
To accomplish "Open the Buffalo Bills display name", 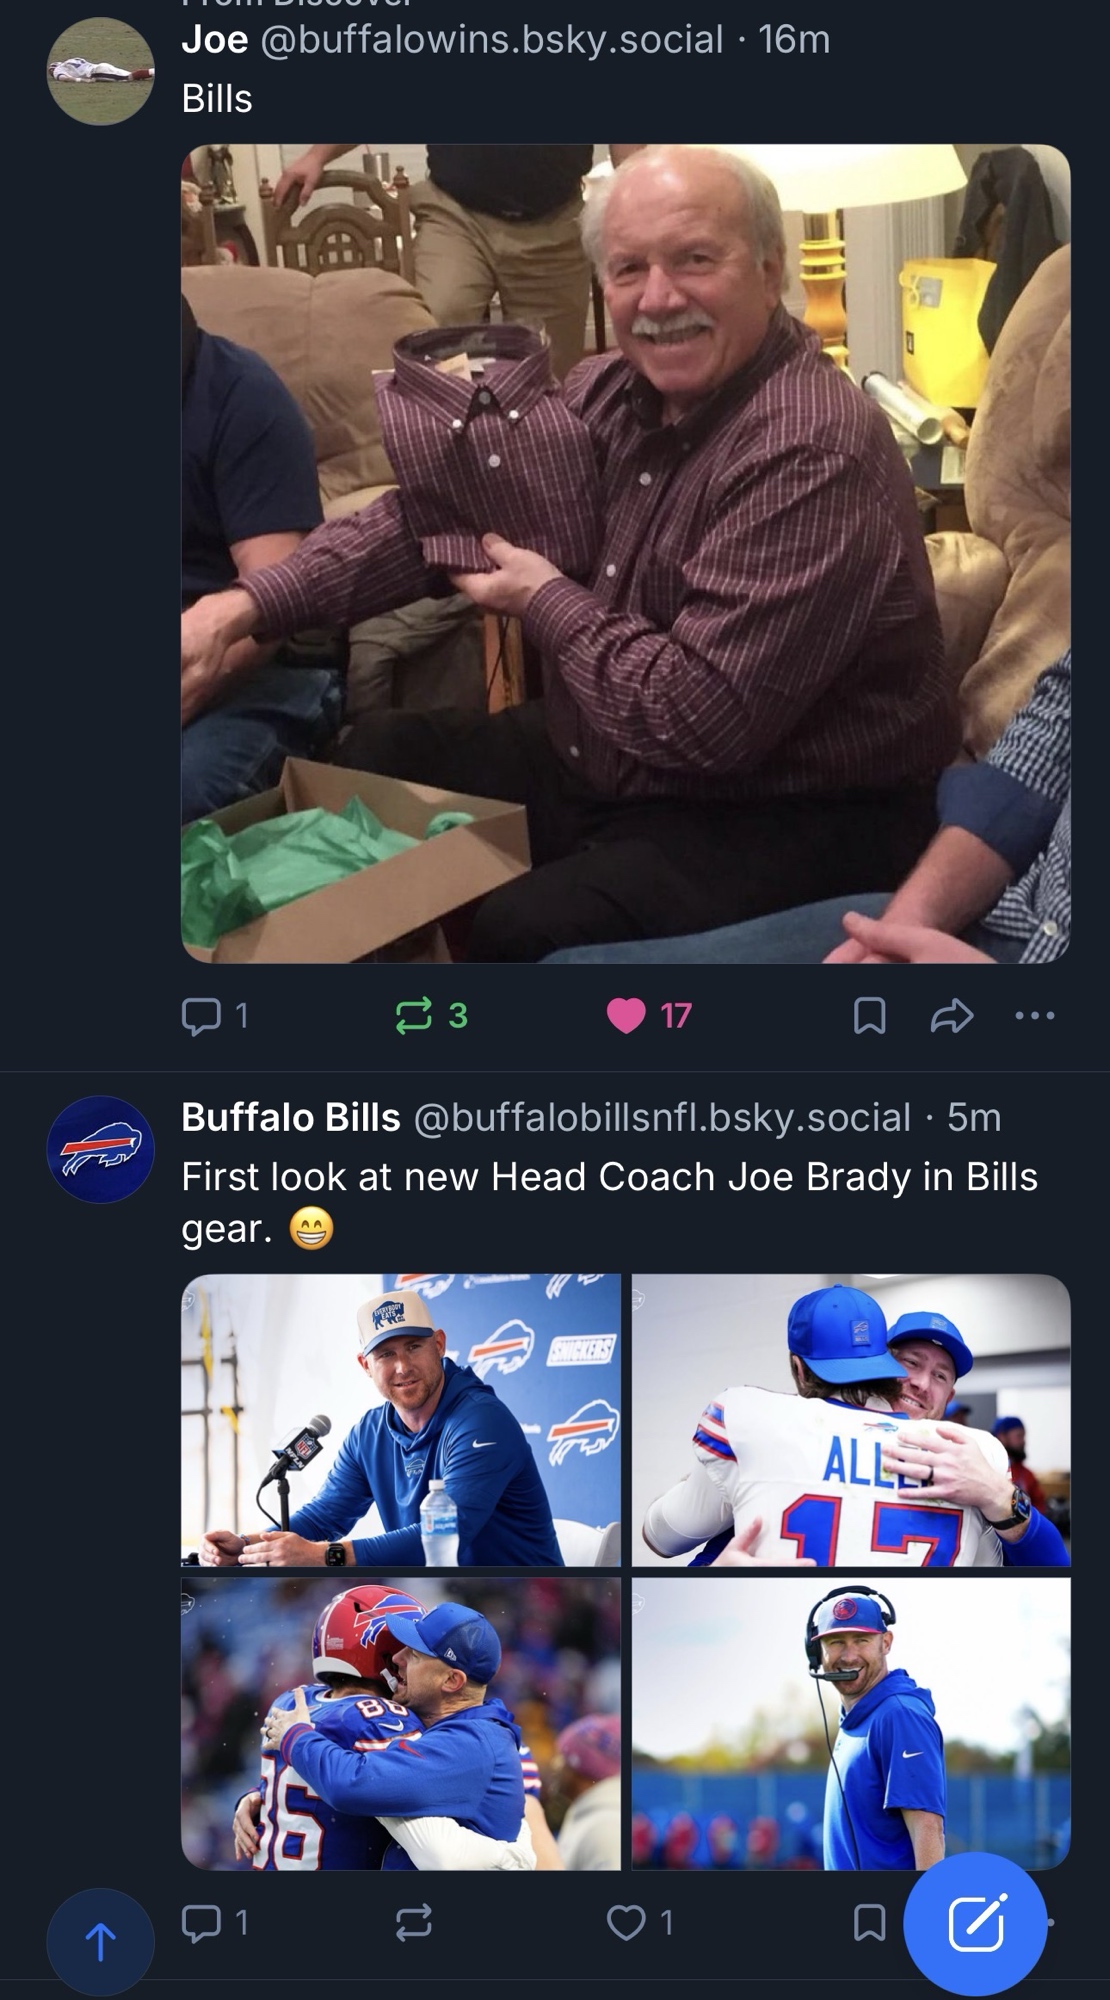I will (290, 1118).
